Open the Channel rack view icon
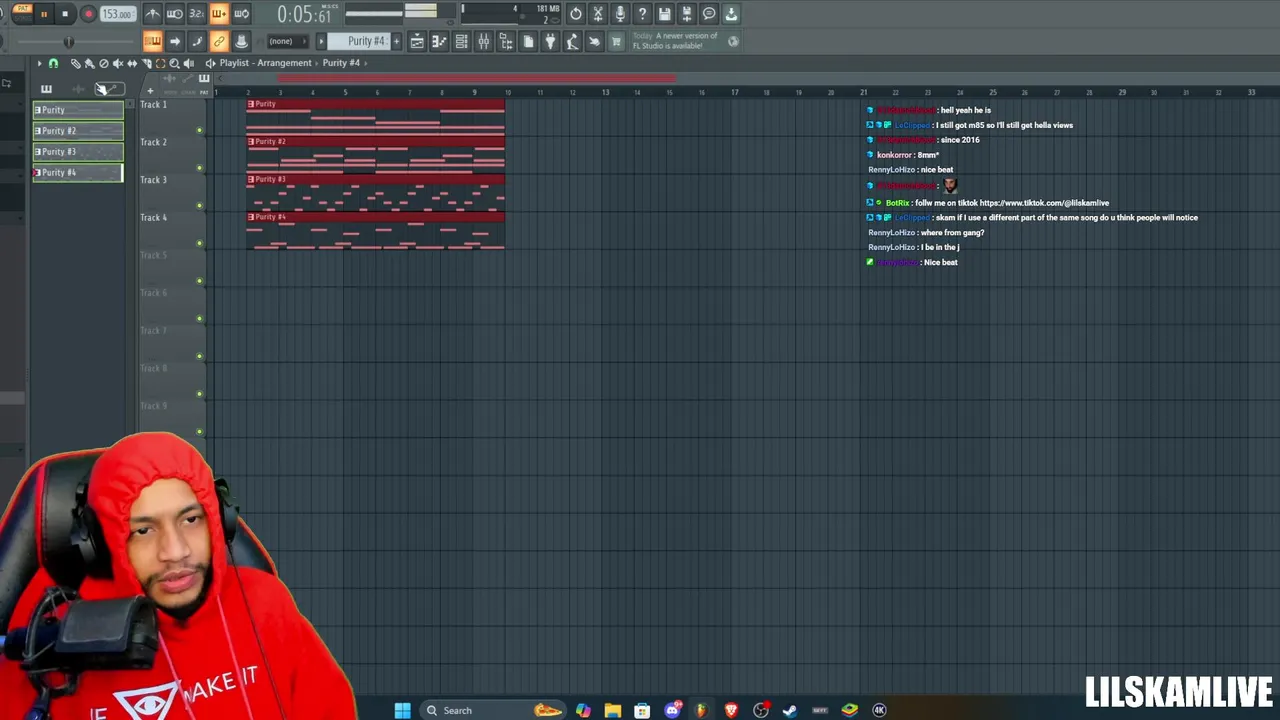1280x720 pixels. coord(461,41)
